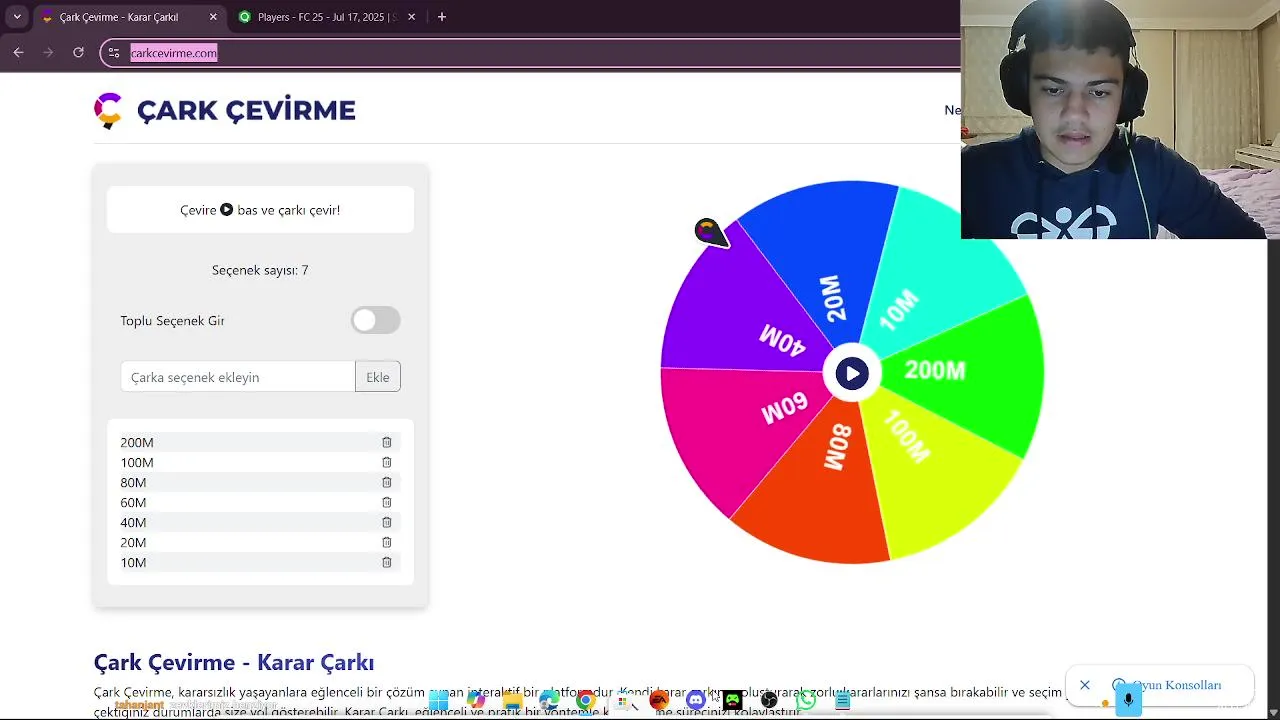Click the wheel pointer marker icon
Screen dimensions: 1280x720
(710, 232)
